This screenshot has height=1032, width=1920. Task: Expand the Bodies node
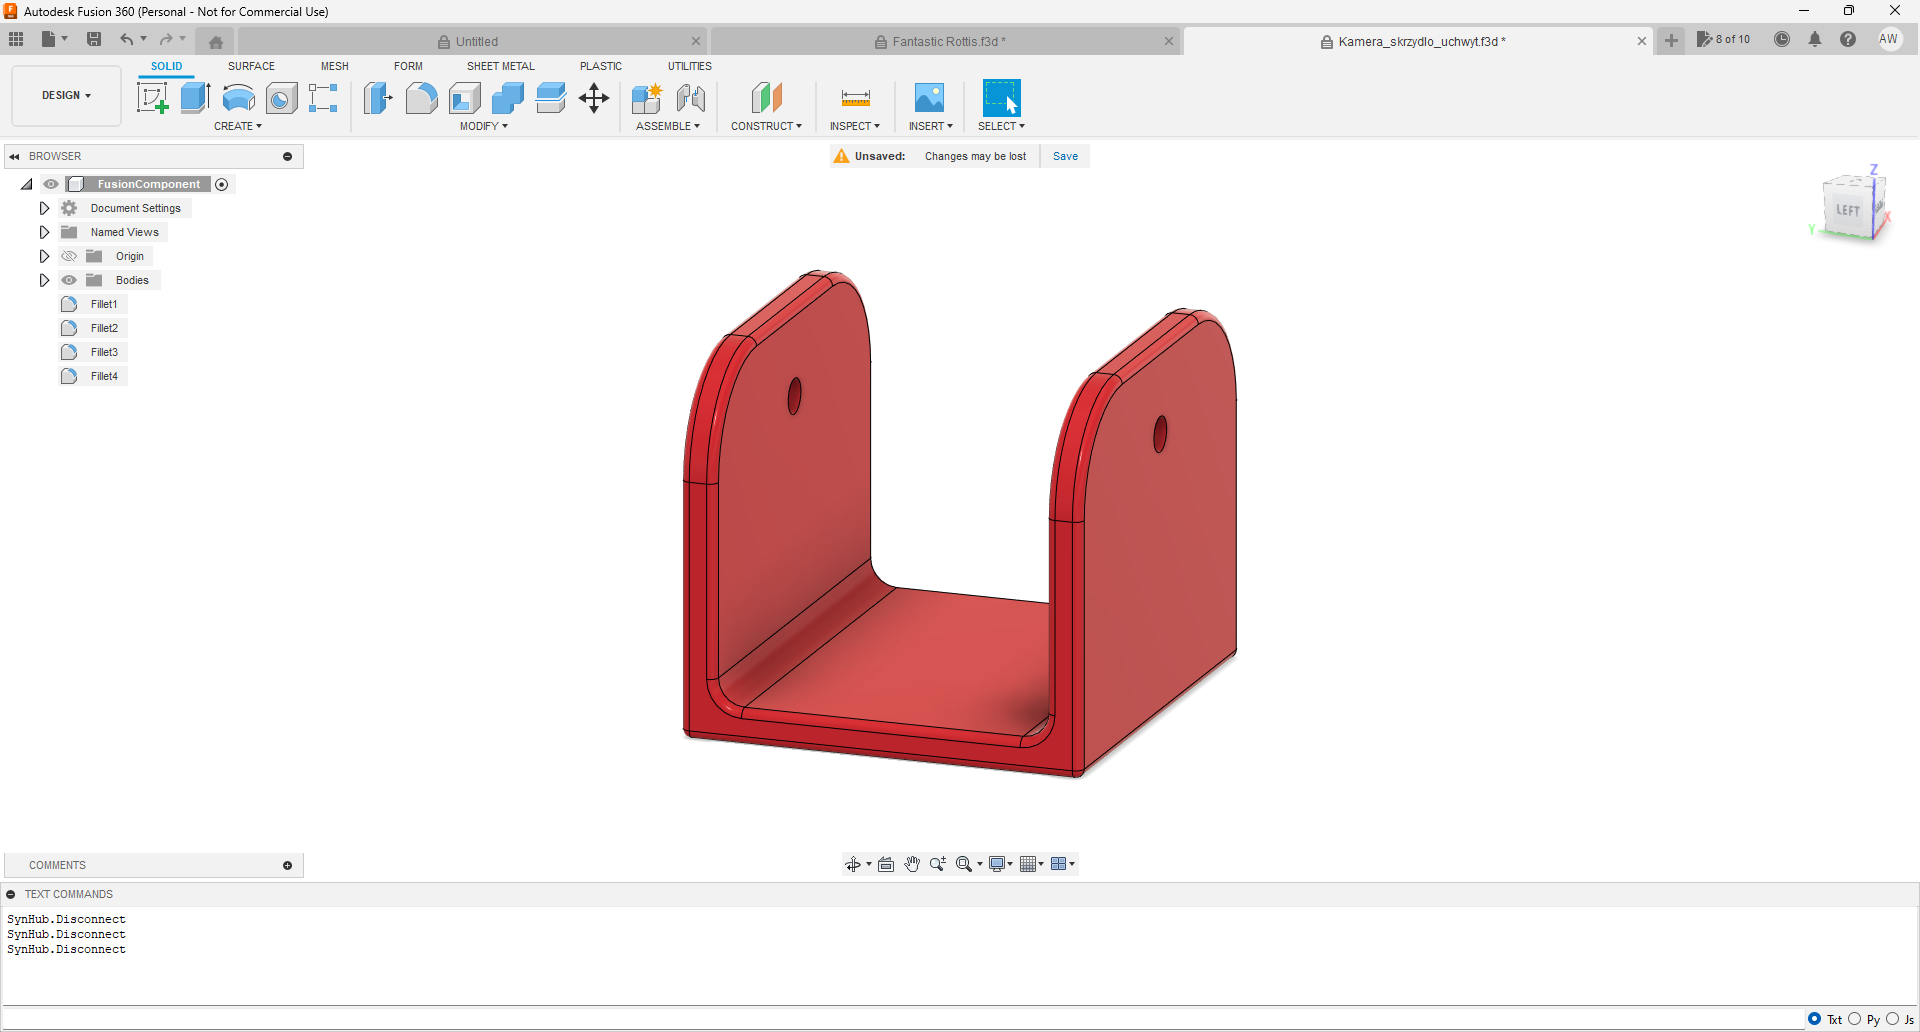[44, 280]
